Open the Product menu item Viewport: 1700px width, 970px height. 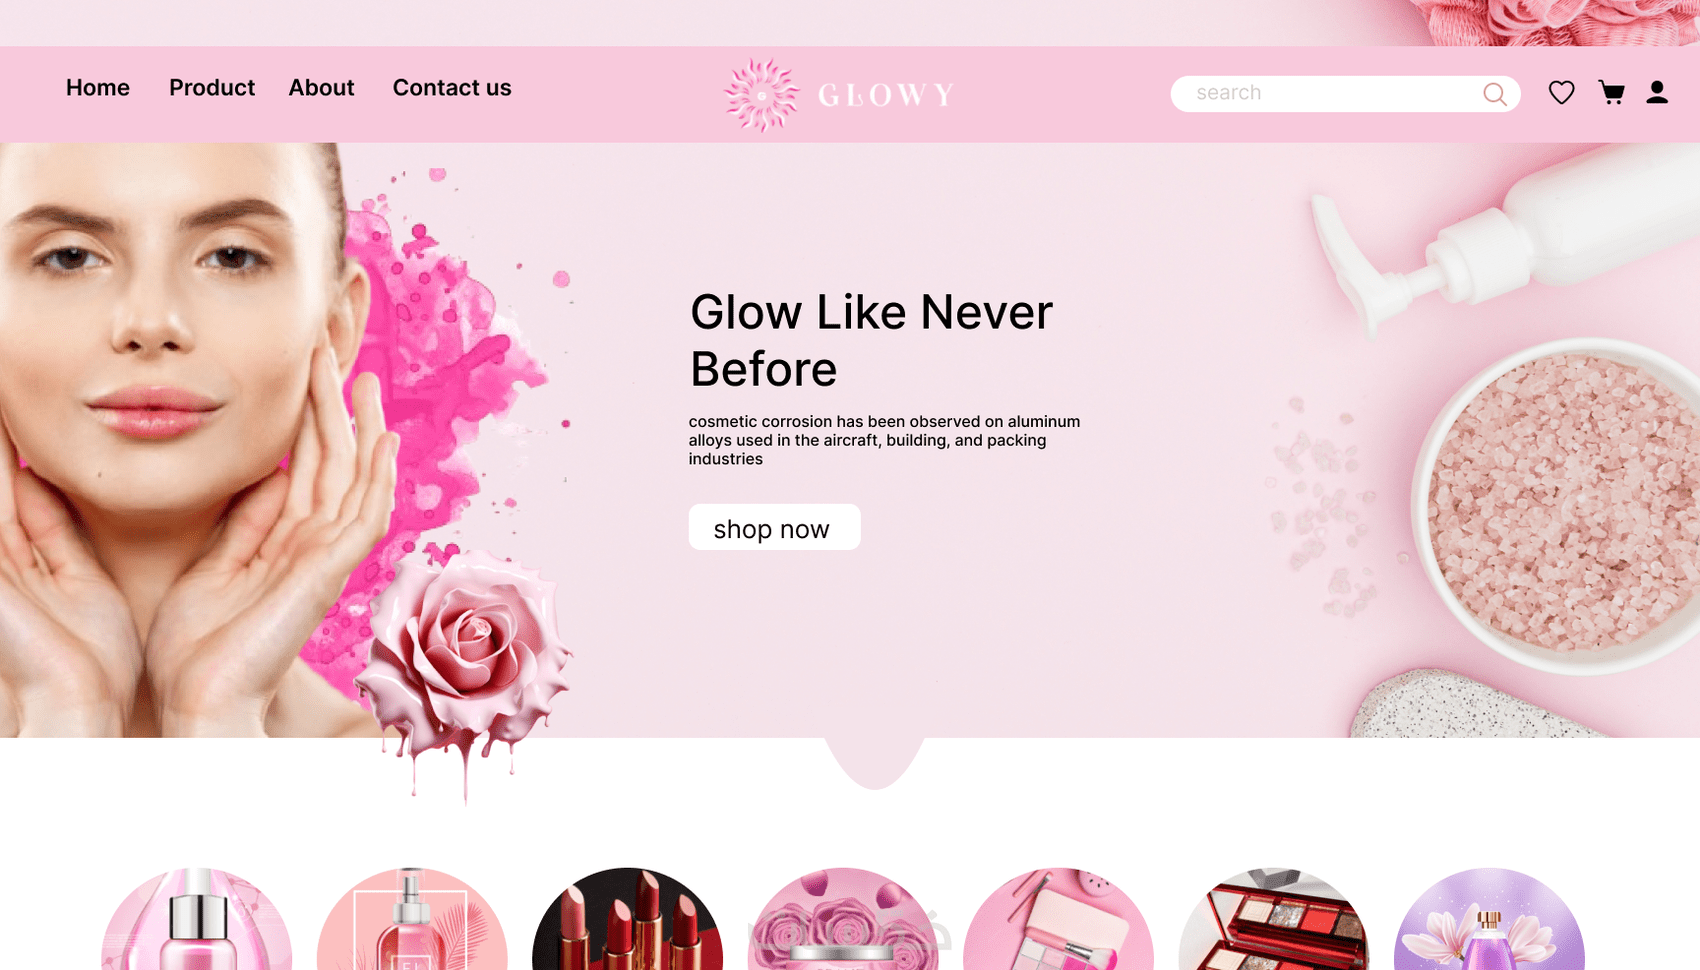click(x=212, y=88)
